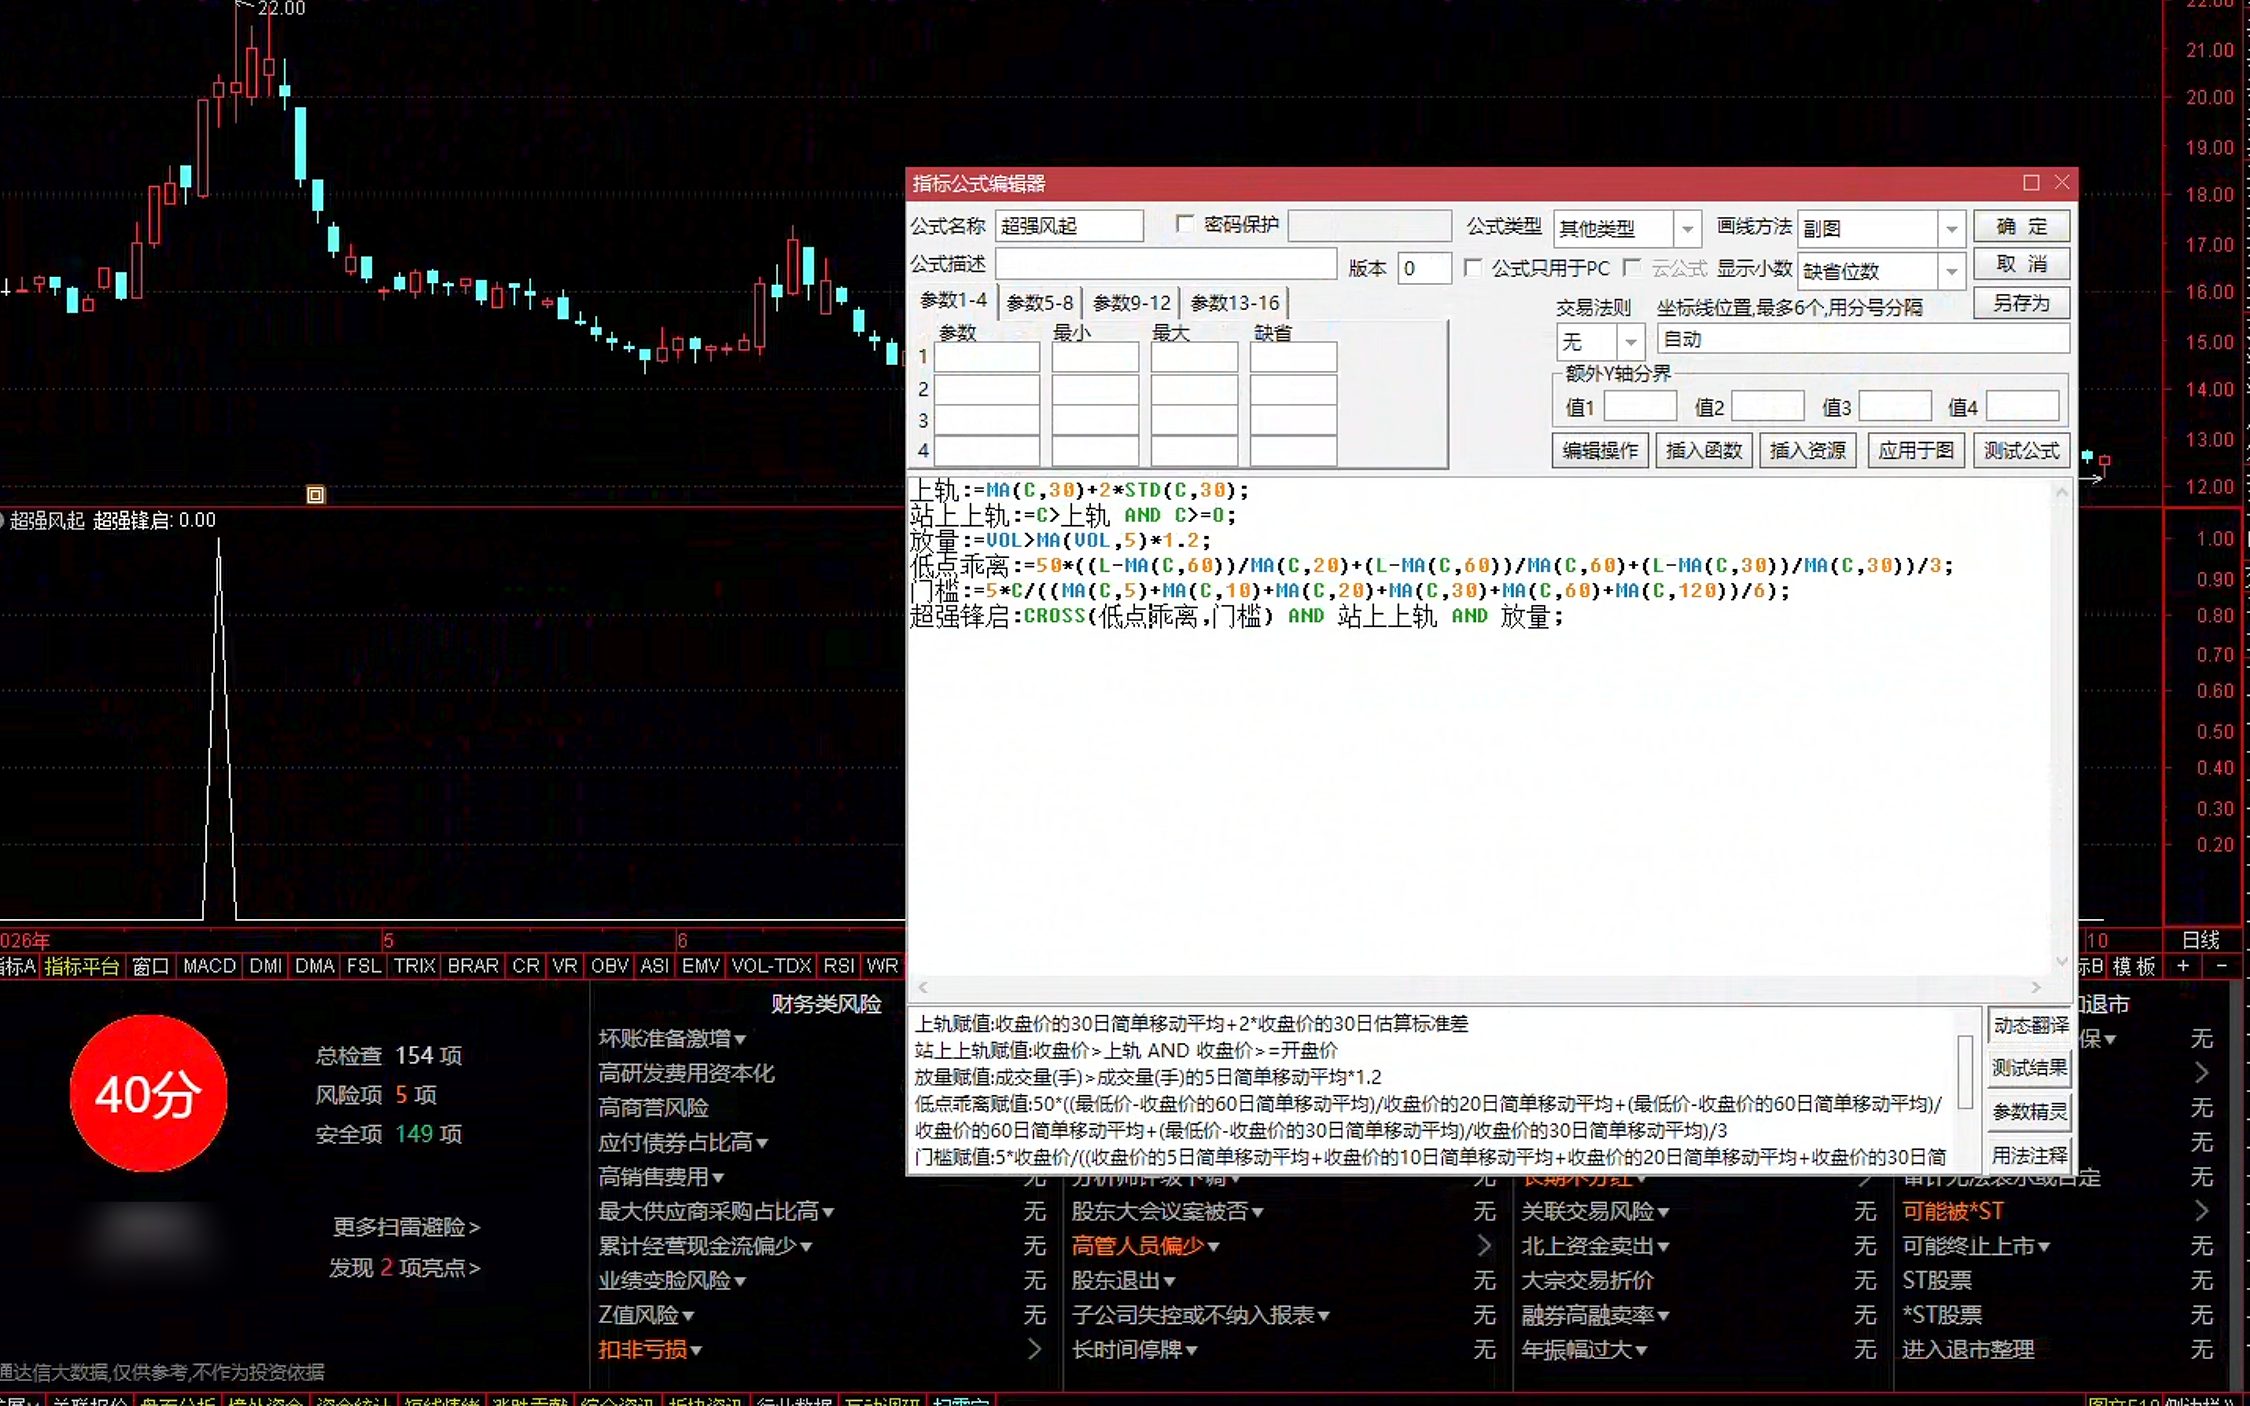Maximize the formula editor dialog
2250x1406 pixels.
2030,183
